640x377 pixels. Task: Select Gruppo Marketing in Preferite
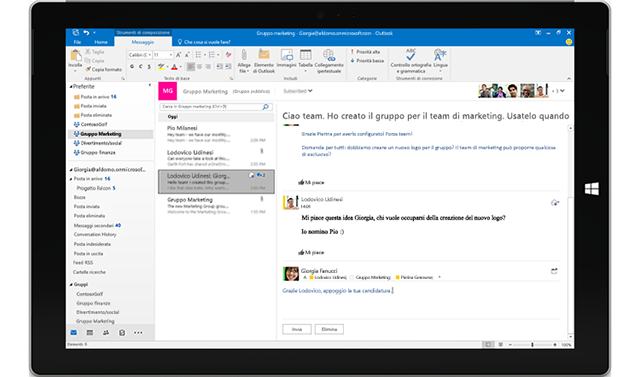[110, 134]
